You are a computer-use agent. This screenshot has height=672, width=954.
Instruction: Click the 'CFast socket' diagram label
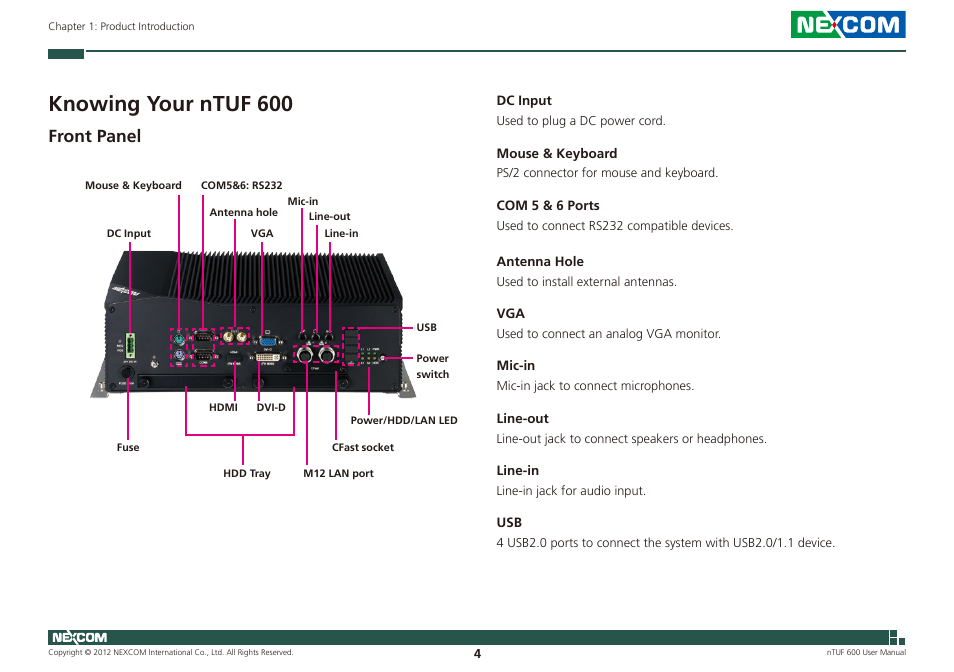click(363, 448)
